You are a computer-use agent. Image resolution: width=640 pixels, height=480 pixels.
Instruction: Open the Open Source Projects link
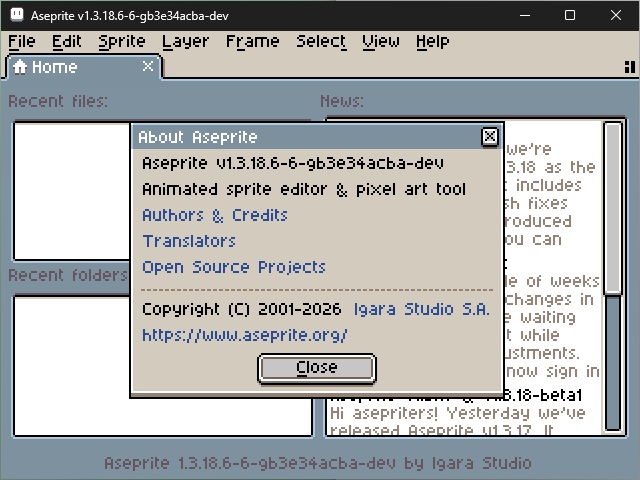coord(234,267)
